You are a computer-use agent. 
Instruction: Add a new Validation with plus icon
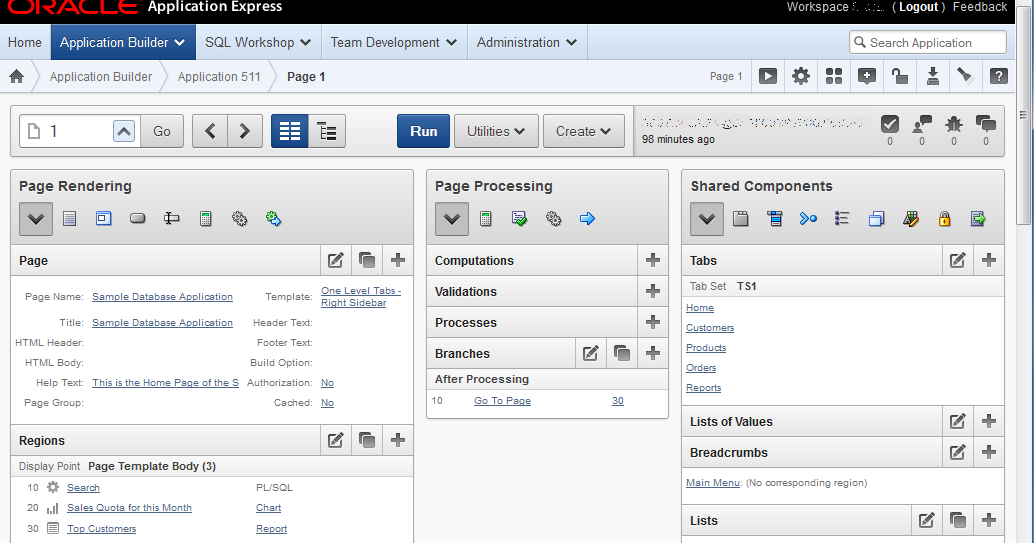653,291
